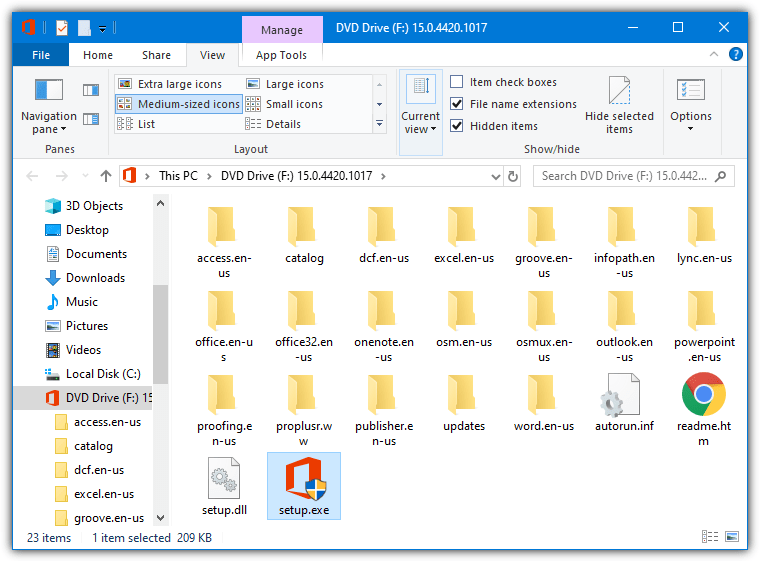Viewport: 760px width, 561px height.
Task: Open Local Disk (C:) in navigation pane
Action: [95, 374]
